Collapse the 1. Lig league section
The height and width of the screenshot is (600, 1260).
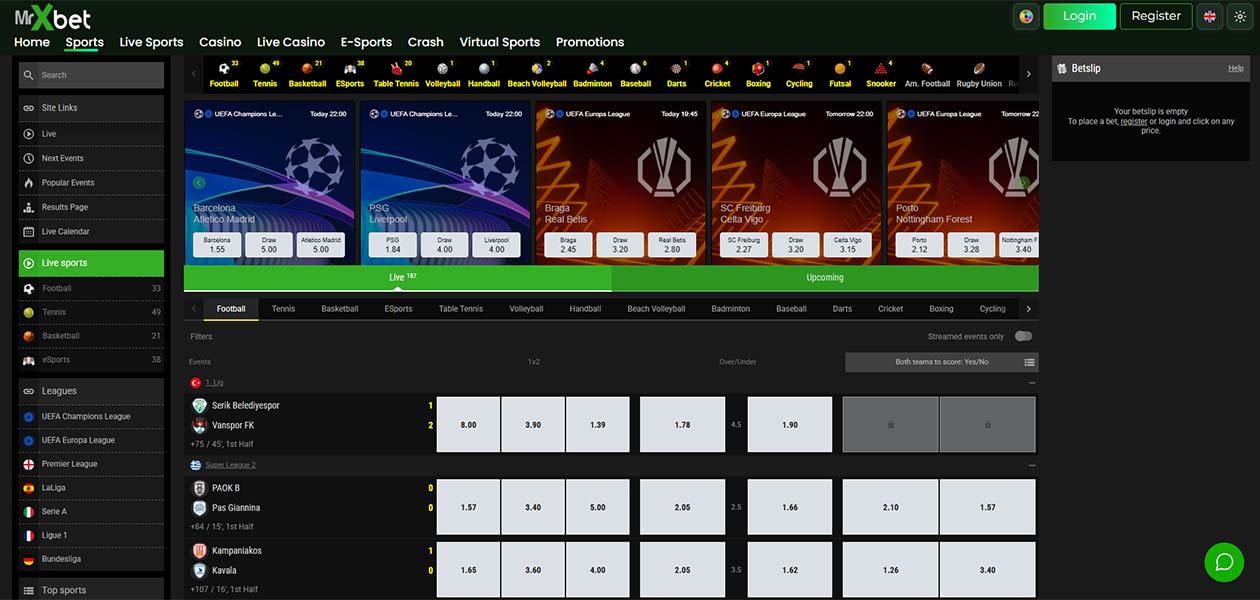pyautogui.click(x=1032, y=383)
